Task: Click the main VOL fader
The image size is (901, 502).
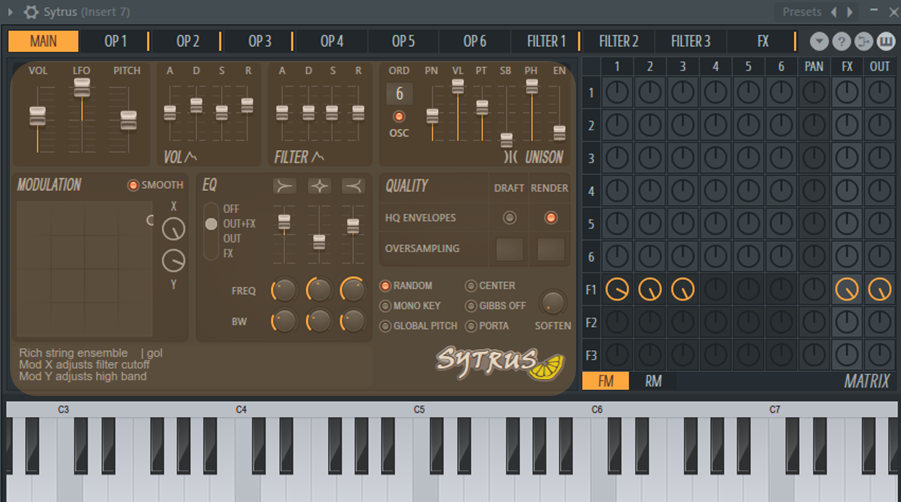Action: tap(37, 116)
